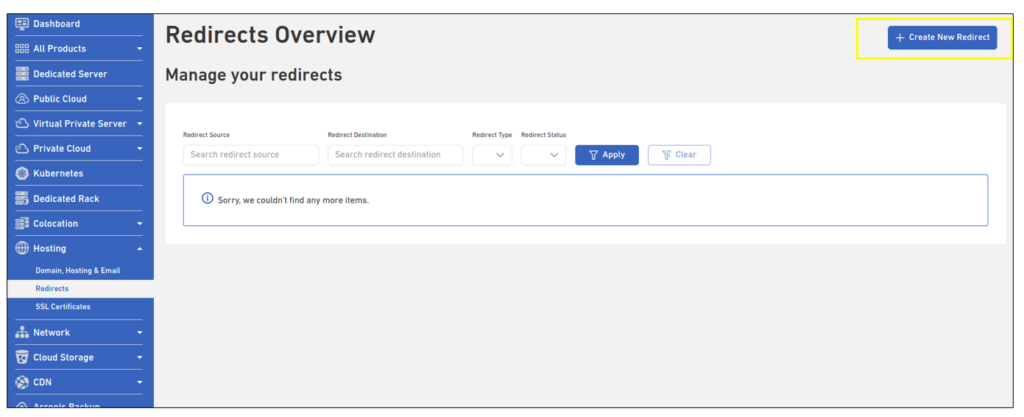Click the Public Cloud icon
Screen dimensions: 1024x417
click(22, 99)
